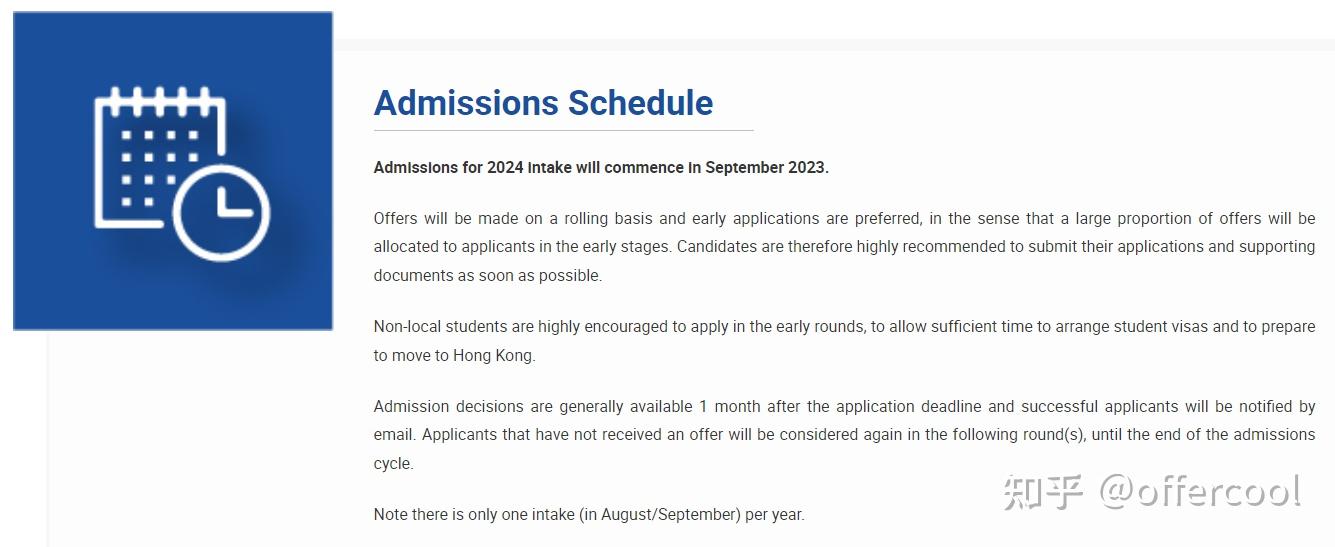Click the clock symbol on the calendar icon
The width and height of the screenshot is (1335, 547).
(221, 212)
